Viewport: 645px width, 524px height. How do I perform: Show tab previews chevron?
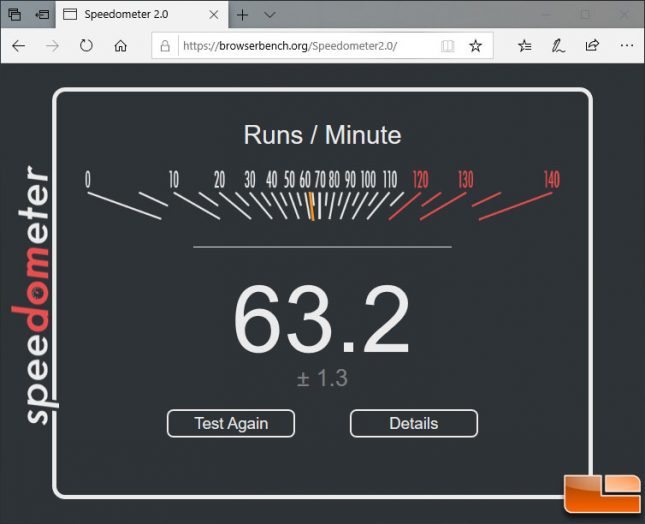pos(269,15)
